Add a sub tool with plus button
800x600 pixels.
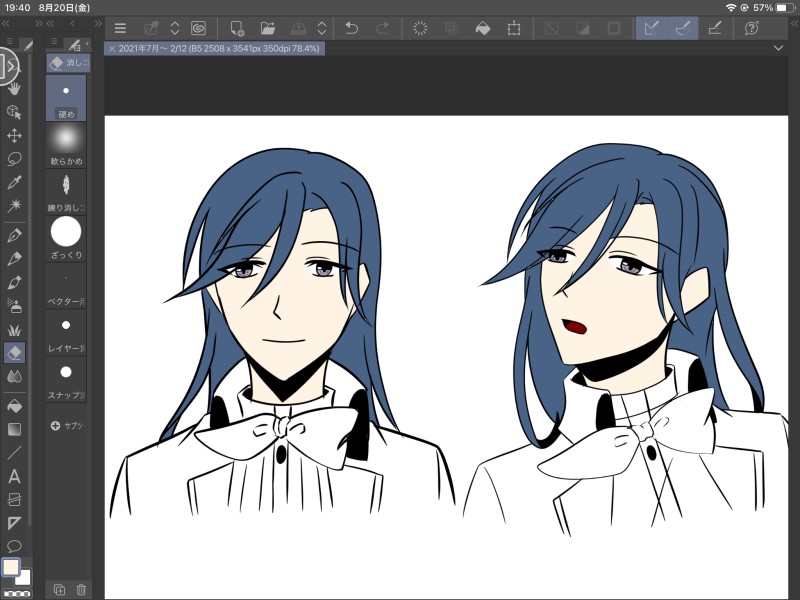click(56, 426)
